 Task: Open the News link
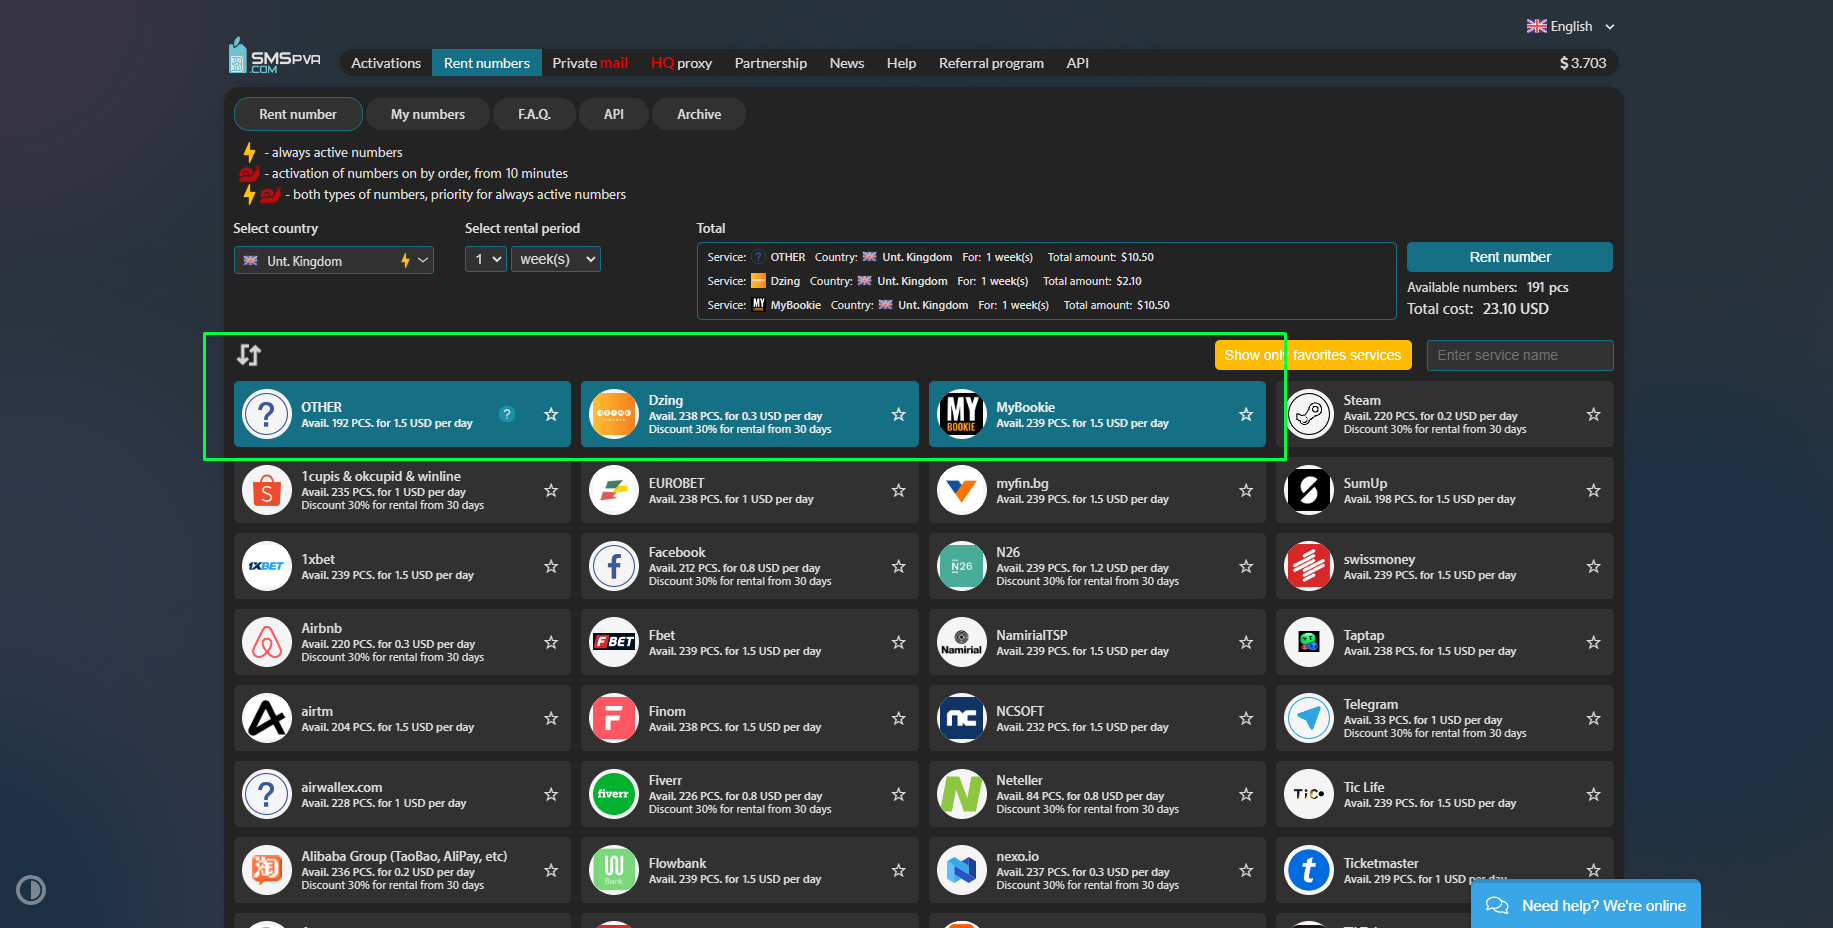(x=847, y=63)
